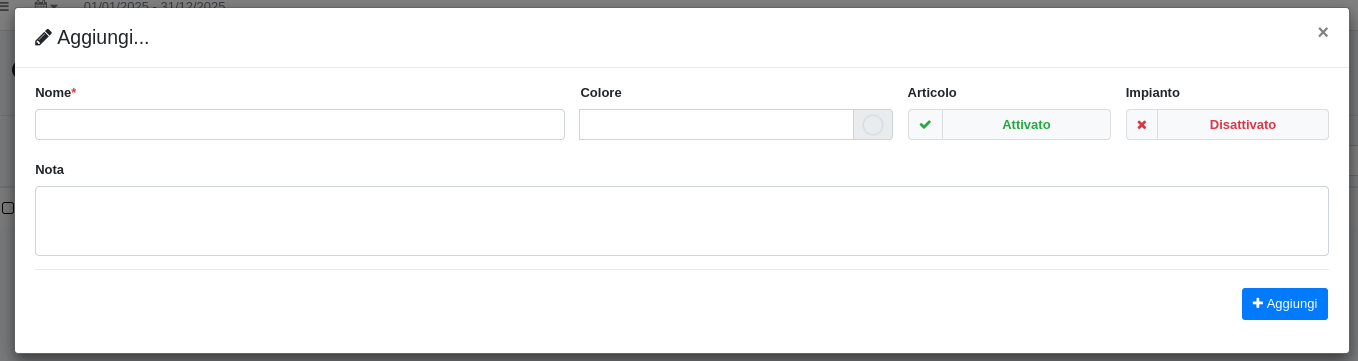1358x361 pixels.
Task: Close the Aggiungi dialog with the X
Action: tap(1323, 32)
